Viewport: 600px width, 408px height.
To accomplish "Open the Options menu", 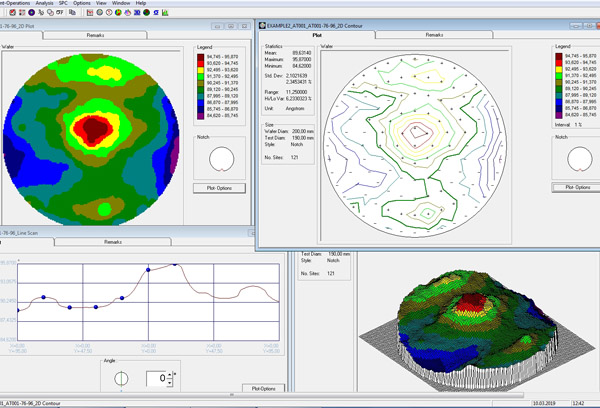I will click(x=82, y=5).
